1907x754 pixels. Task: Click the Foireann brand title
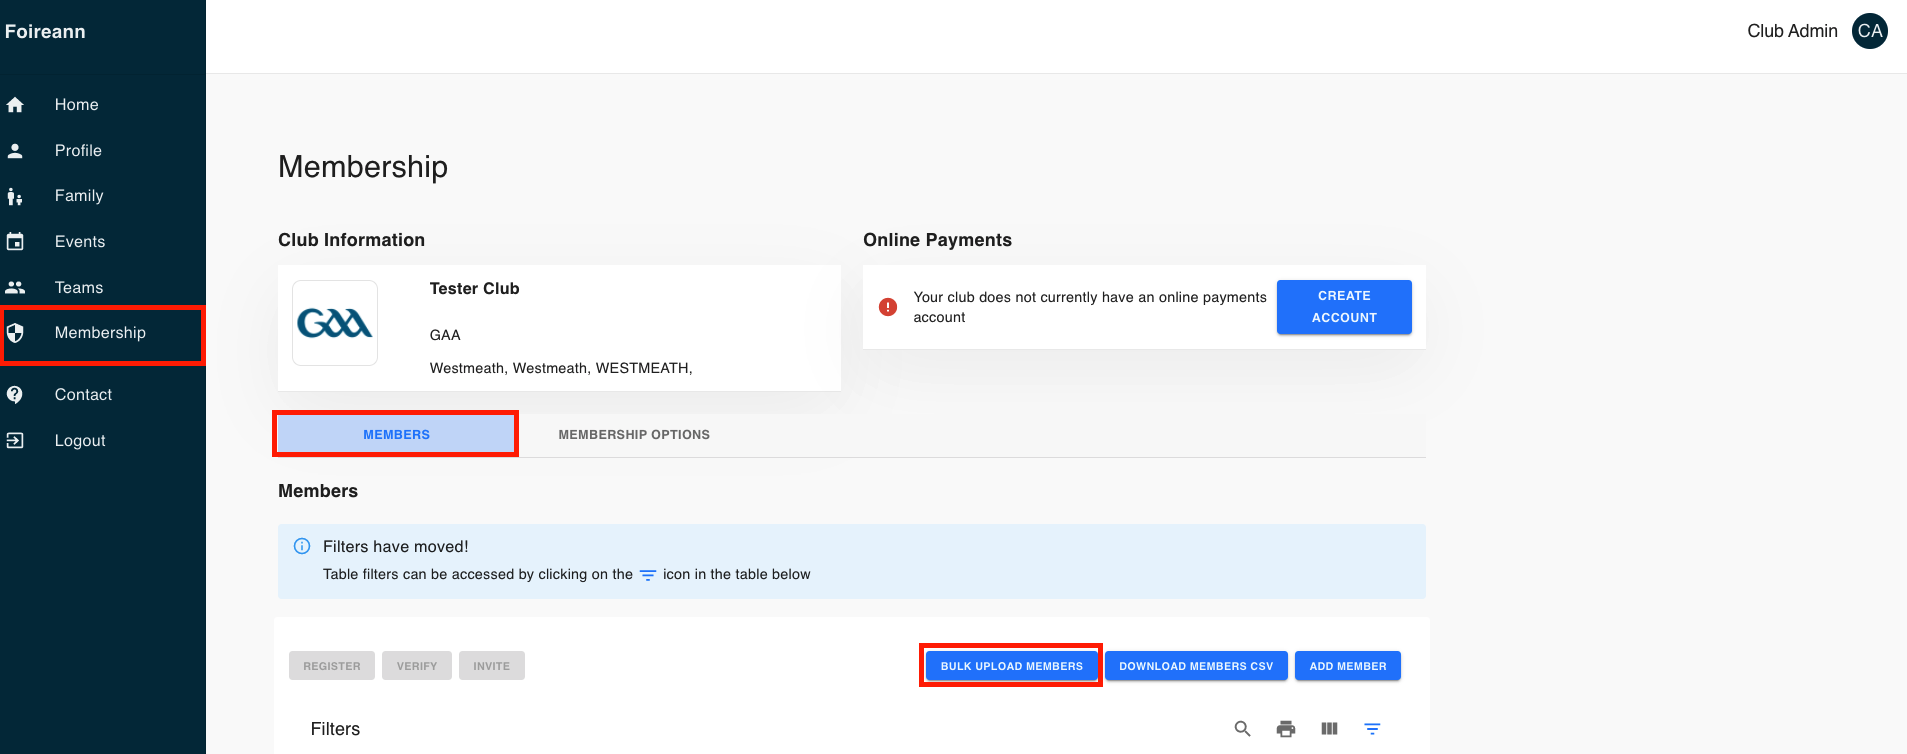45,32
